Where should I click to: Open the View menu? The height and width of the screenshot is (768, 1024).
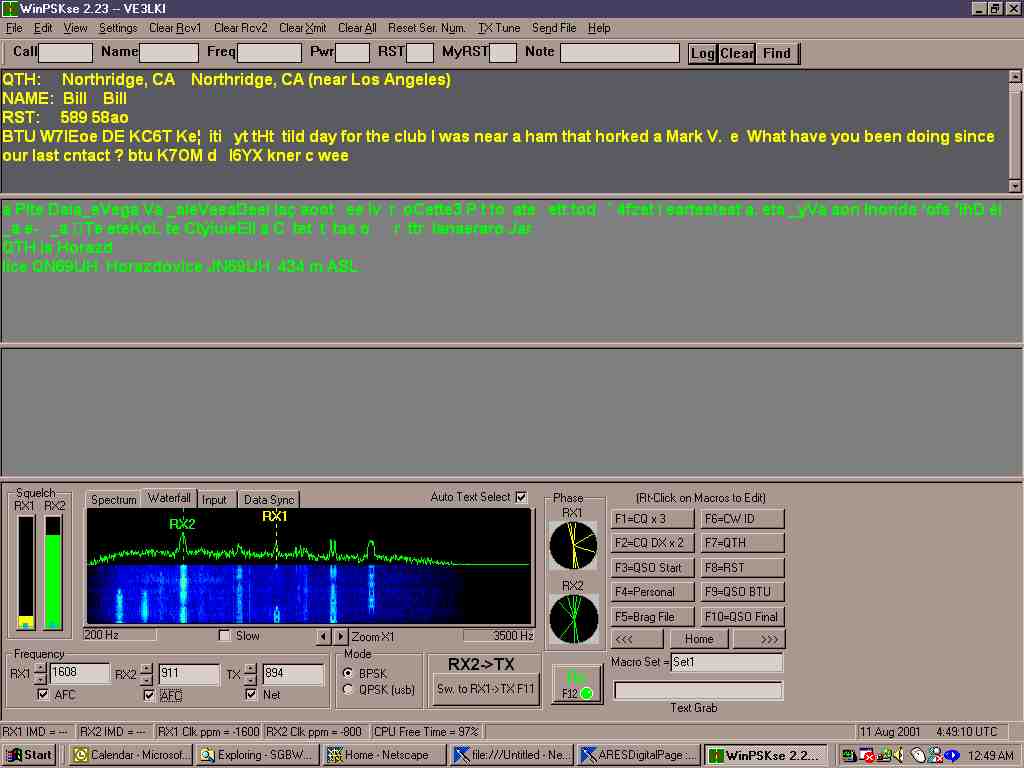tap(75, 28)
